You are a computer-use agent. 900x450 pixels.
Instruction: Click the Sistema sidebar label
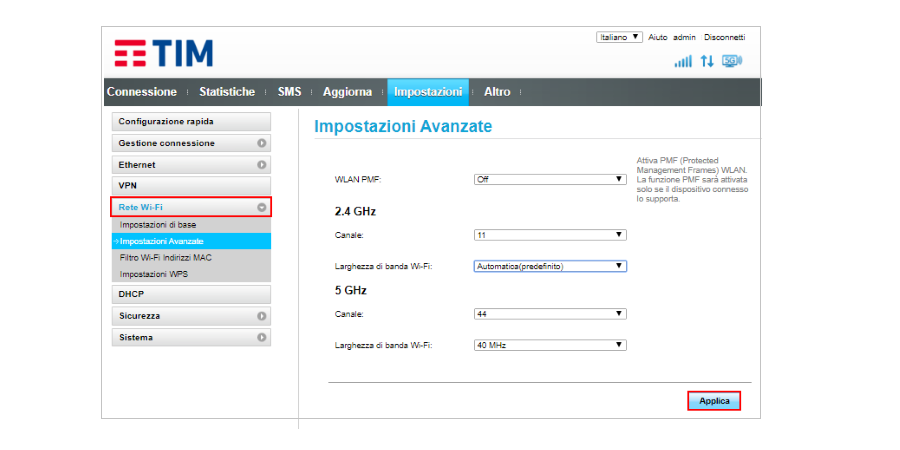pos(136,338)
